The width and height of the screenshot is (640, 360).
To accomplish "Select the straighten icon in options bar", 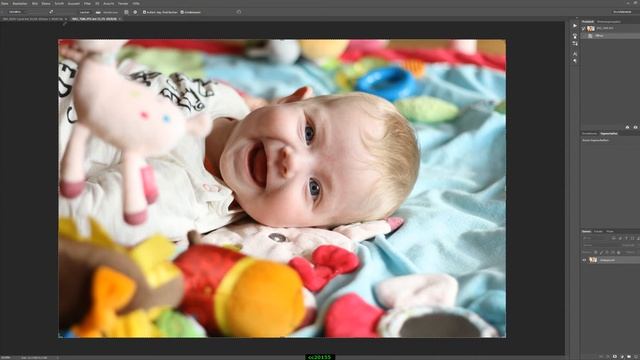I will tap(98, 12).
